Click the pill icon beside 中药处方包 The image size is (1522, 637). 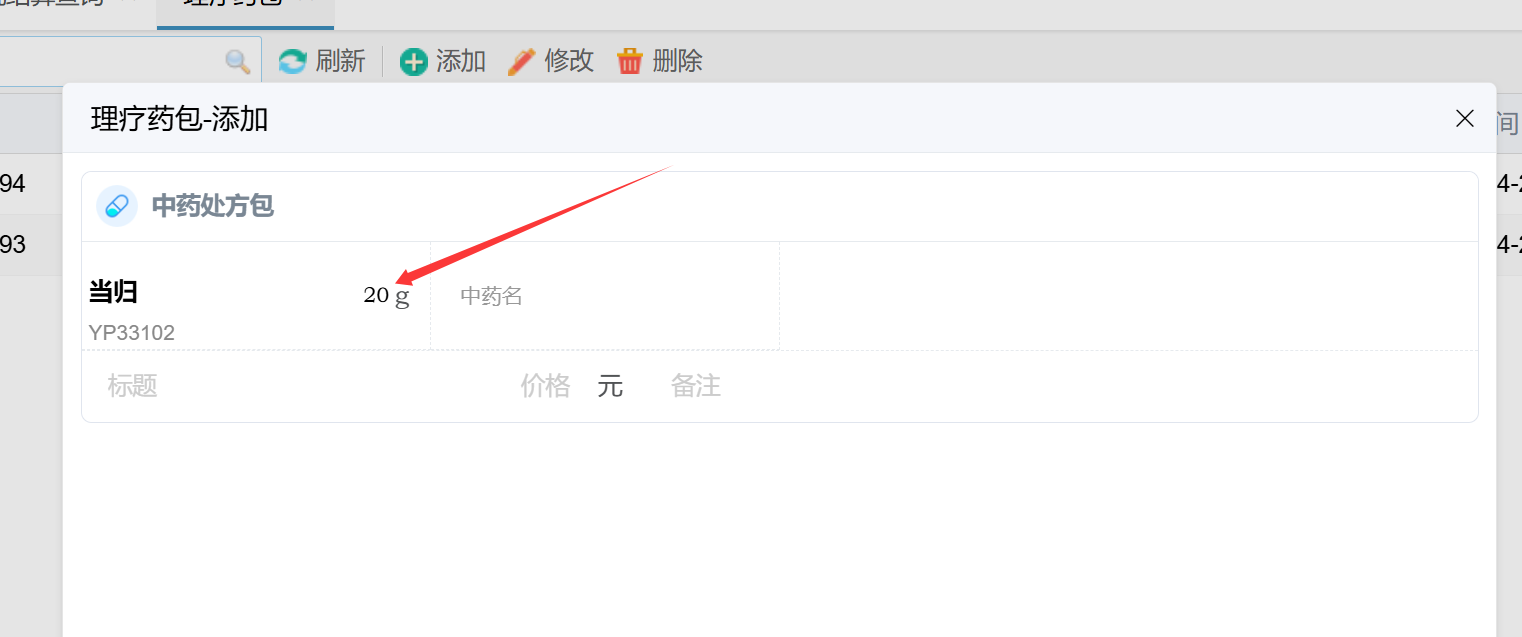pos(117,206)
